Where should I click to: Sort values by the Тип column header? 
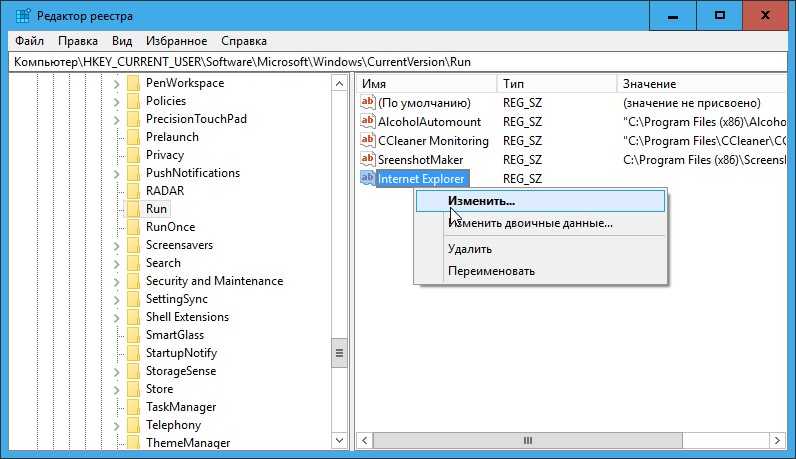click(557, 83)
